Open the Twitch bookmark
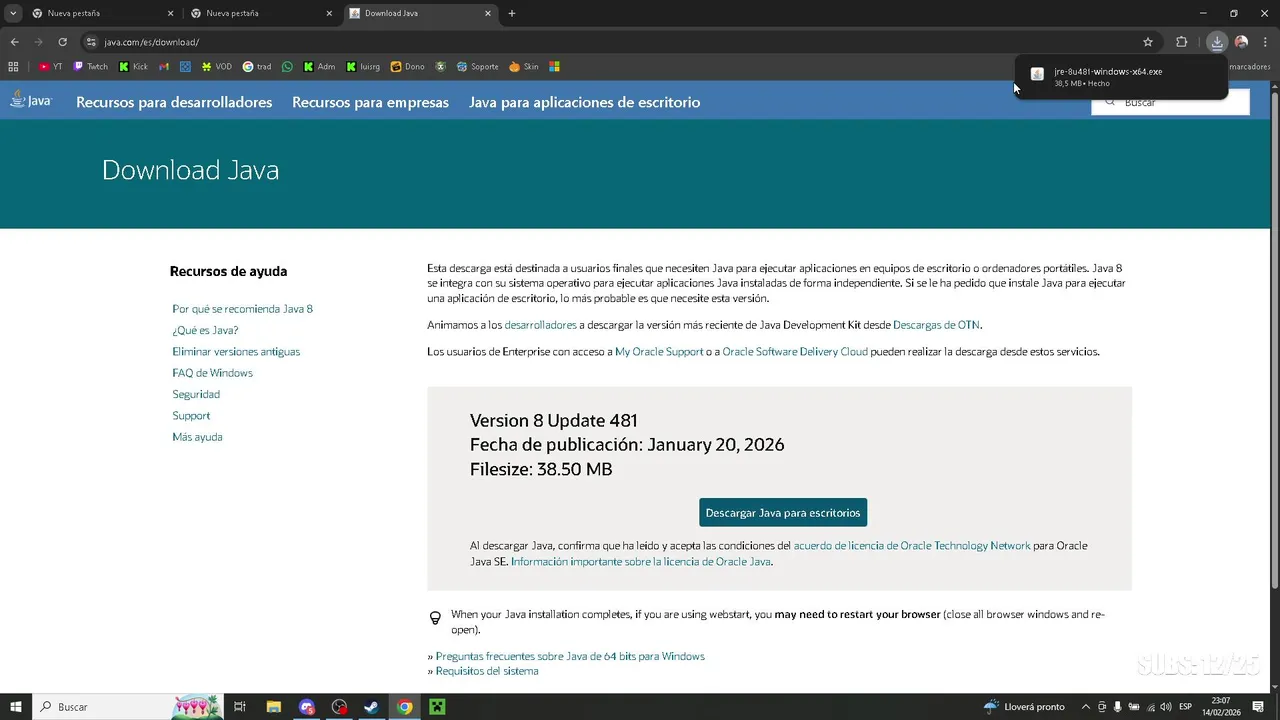This screenshot has width=1280, height=720. [x=90, y=67]
